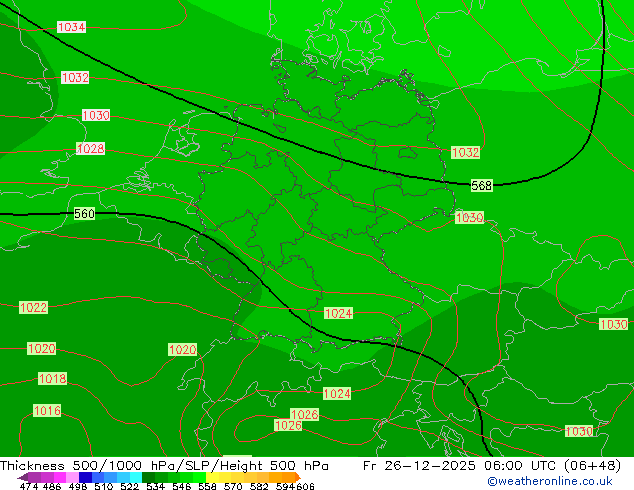Click the 606 legend value
The image size is (634, 490).
305,486
